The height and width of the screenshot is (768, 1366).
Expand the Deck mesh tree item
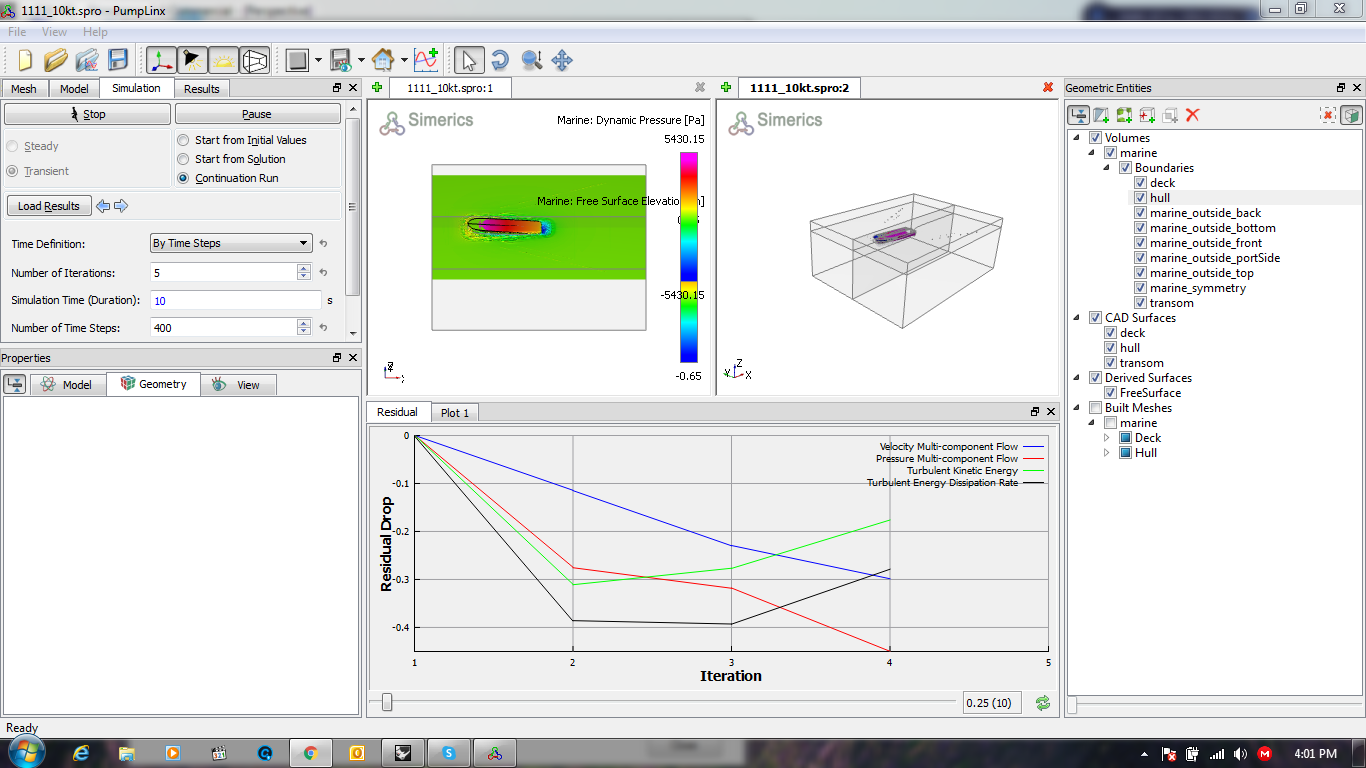click(1106, 437)
